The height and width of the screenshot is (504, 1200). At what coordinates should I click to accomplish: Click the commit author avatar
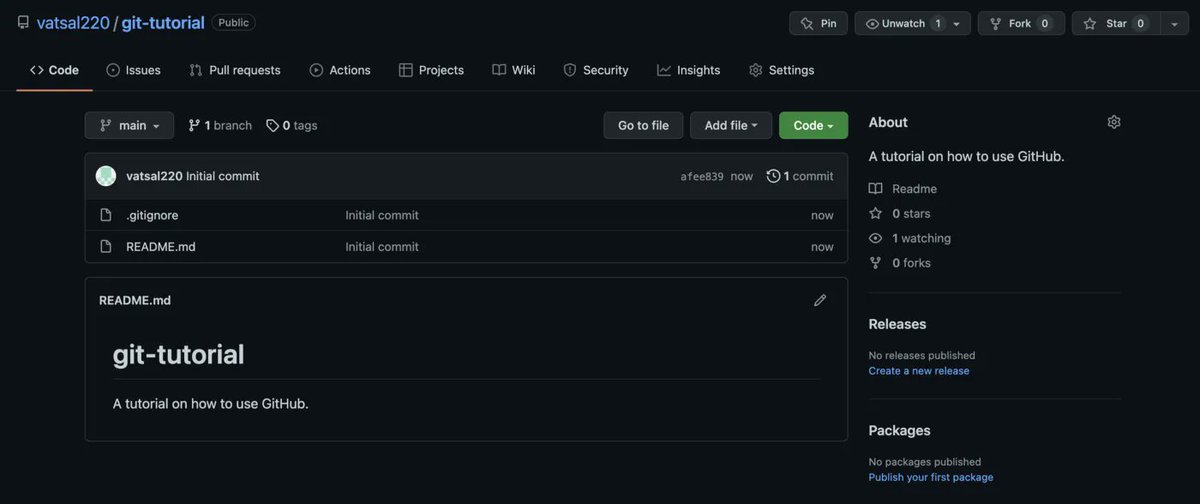(x=106, y=176)
